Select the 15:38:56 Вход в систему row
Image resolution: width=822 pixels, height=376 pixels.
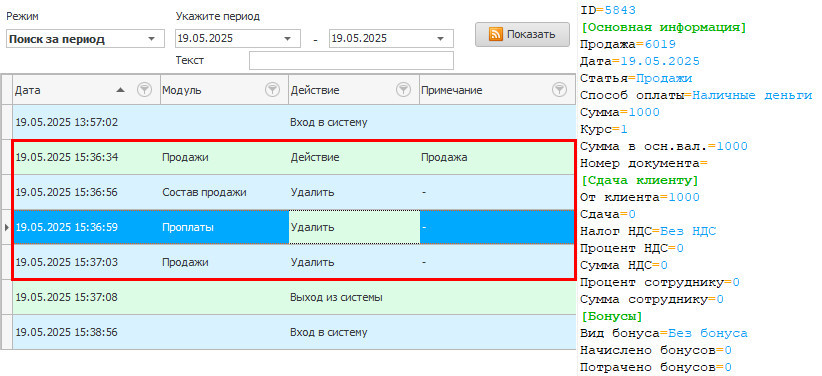pos(294,332)
